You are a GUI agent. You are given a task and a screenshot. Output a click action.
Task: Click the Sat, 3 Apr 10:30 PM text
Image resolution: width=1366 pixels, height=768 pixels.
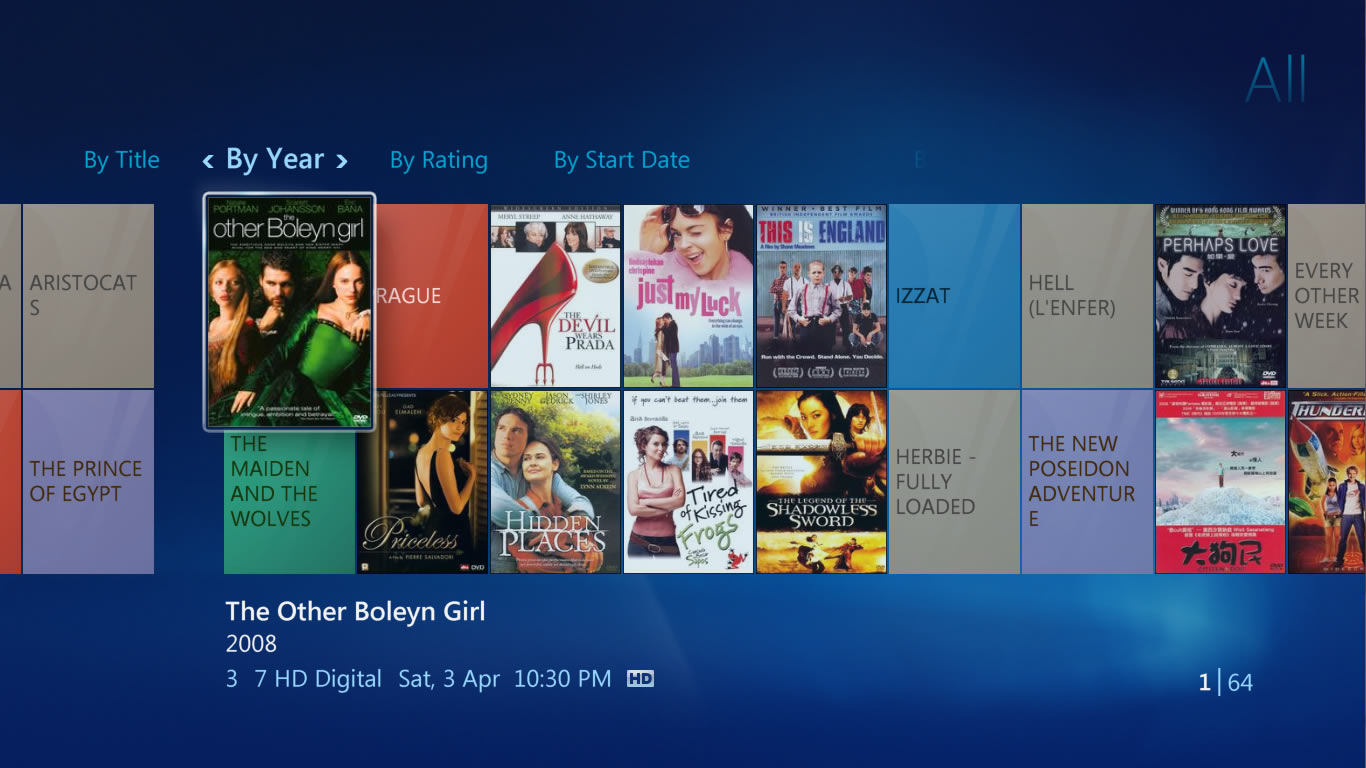(x=505, y=679)
